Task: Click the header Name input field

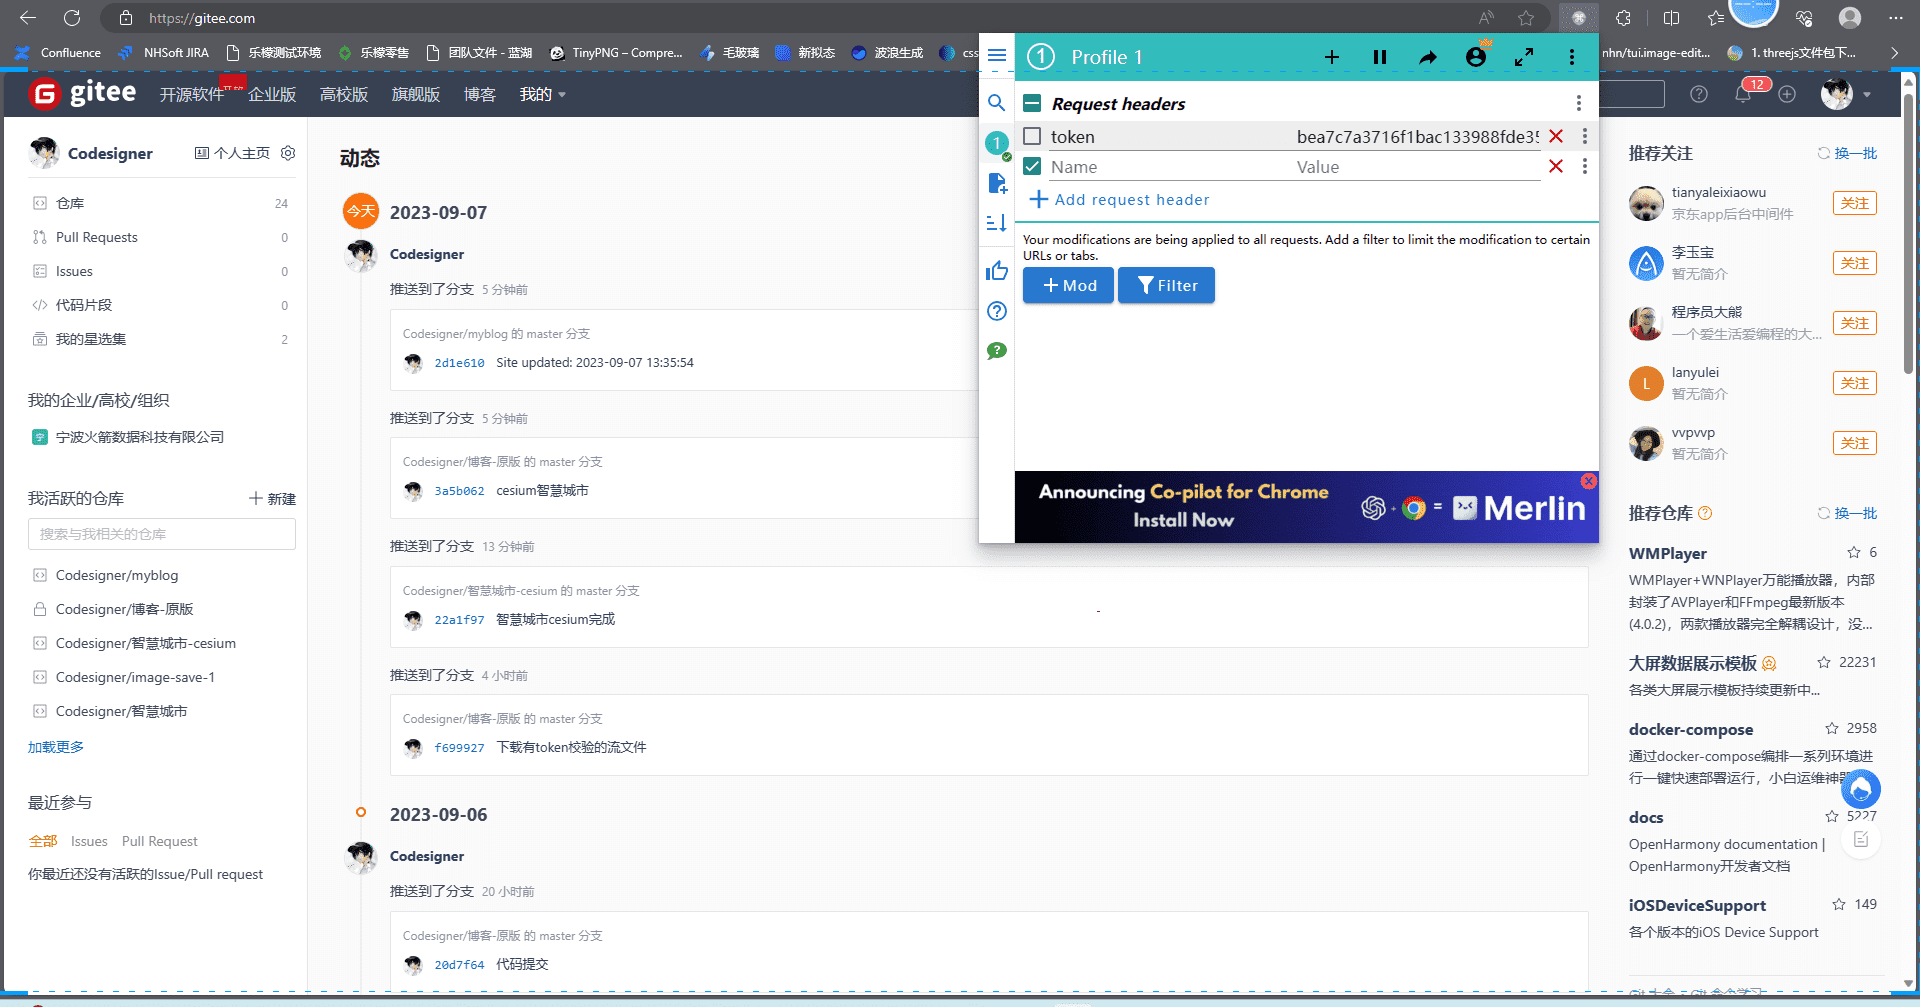Action: tap(1167, 167)
